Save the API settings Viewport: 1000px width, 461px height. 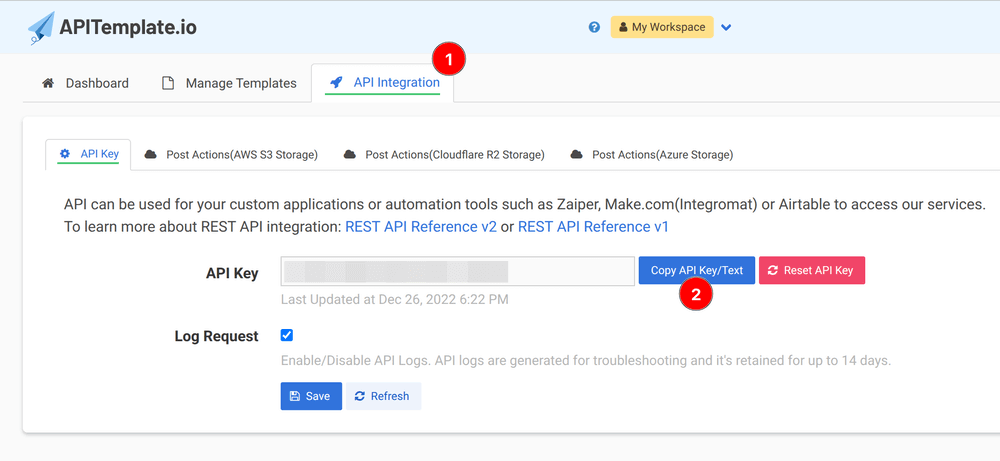311,396
